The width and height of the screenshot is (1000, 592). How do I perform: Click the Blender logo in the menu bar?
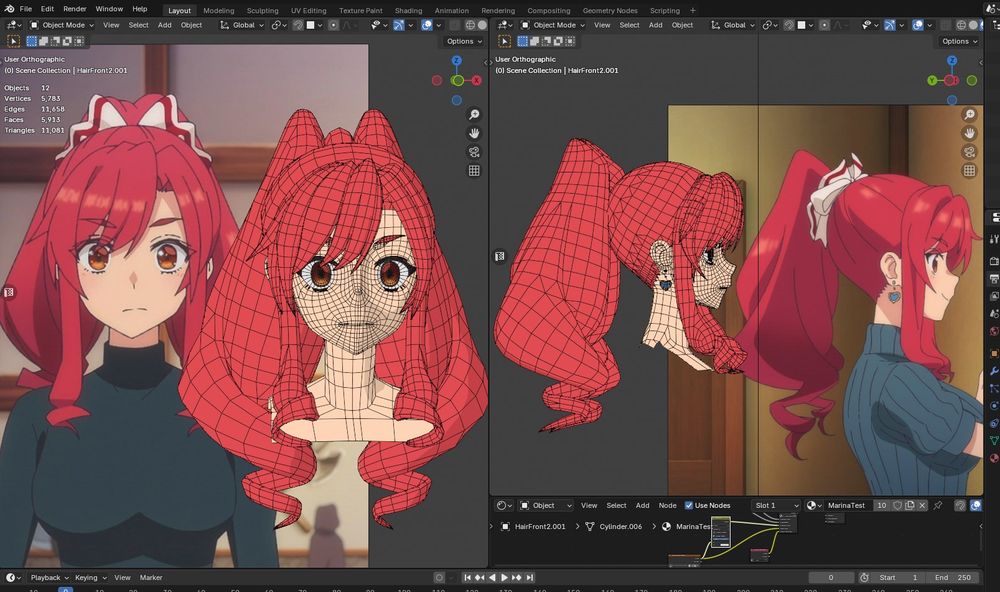(9, 9)
